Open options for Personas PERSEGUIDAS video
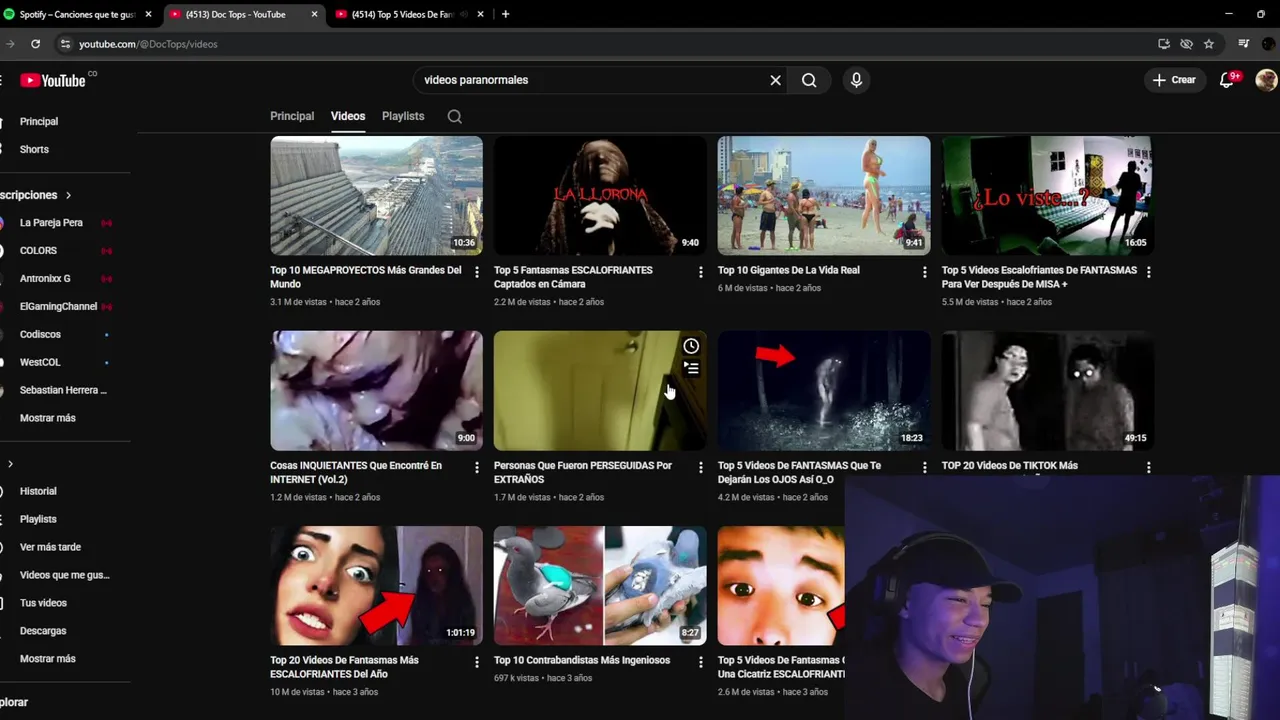The image size is (1280, 720). 700,467
